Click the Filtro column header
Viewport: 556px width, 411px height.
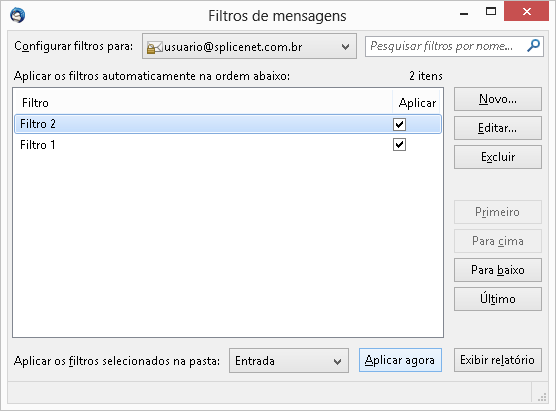pos(203,102)
